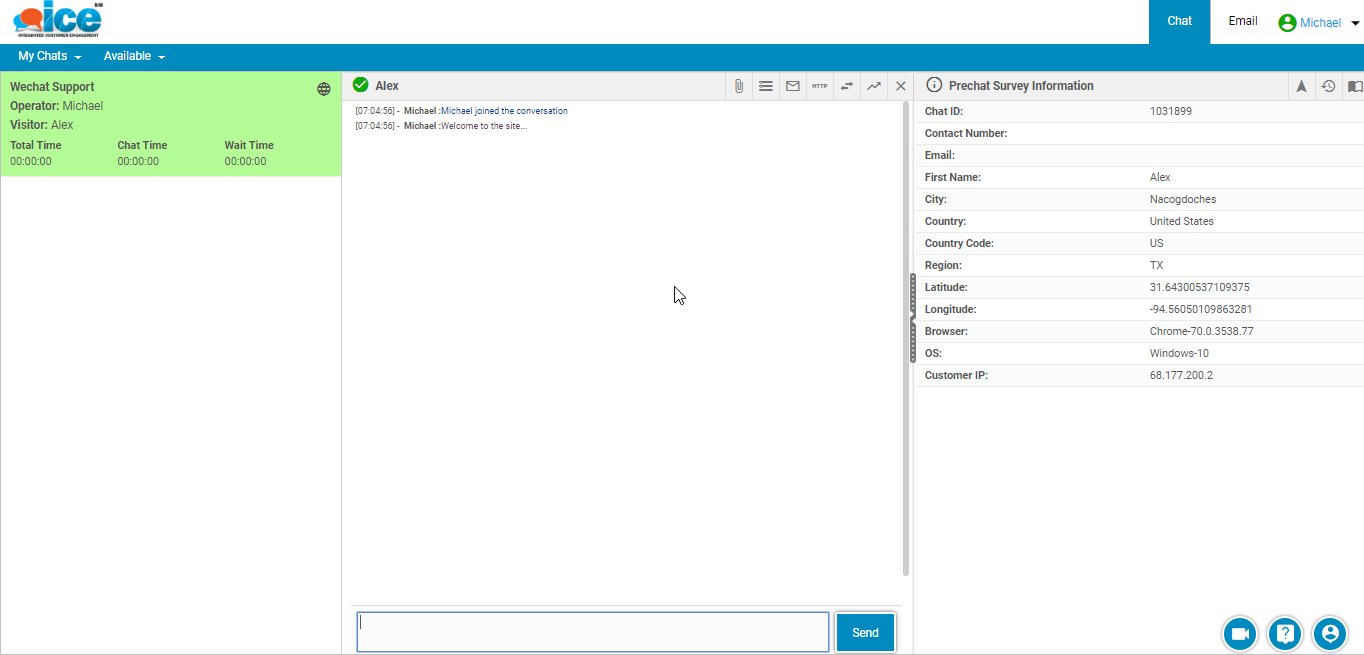Screen dimensions: 1364x655
Task: Click the round person profile button
Action: point(1330,633)
